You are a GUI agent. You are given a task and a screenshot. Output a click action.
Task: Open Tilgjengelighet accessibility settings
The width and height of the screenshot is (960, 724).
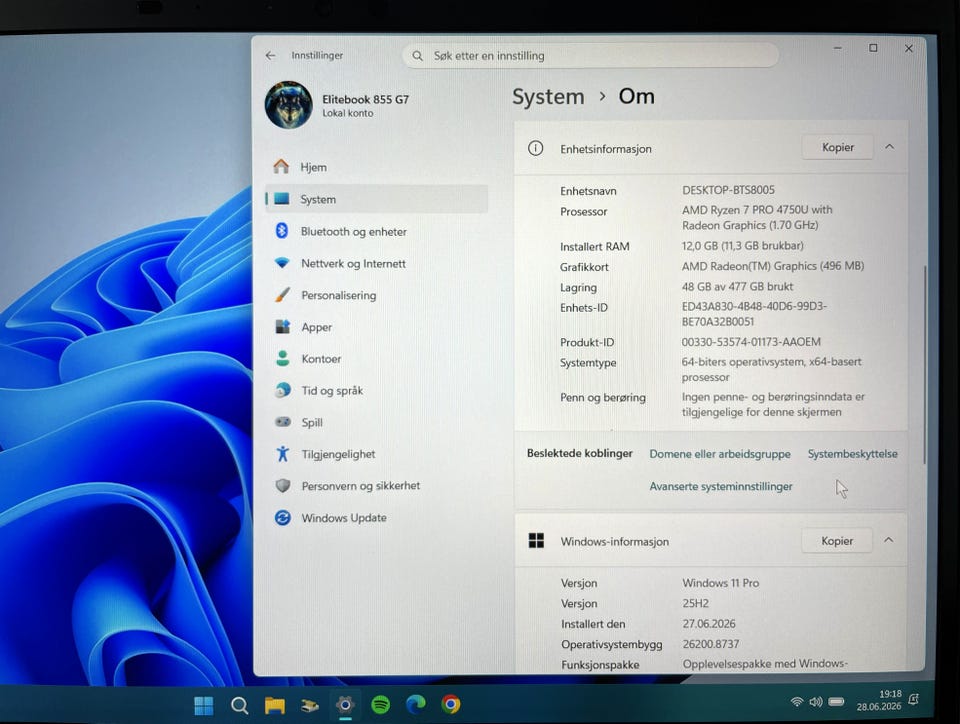[x=377, y=454]
